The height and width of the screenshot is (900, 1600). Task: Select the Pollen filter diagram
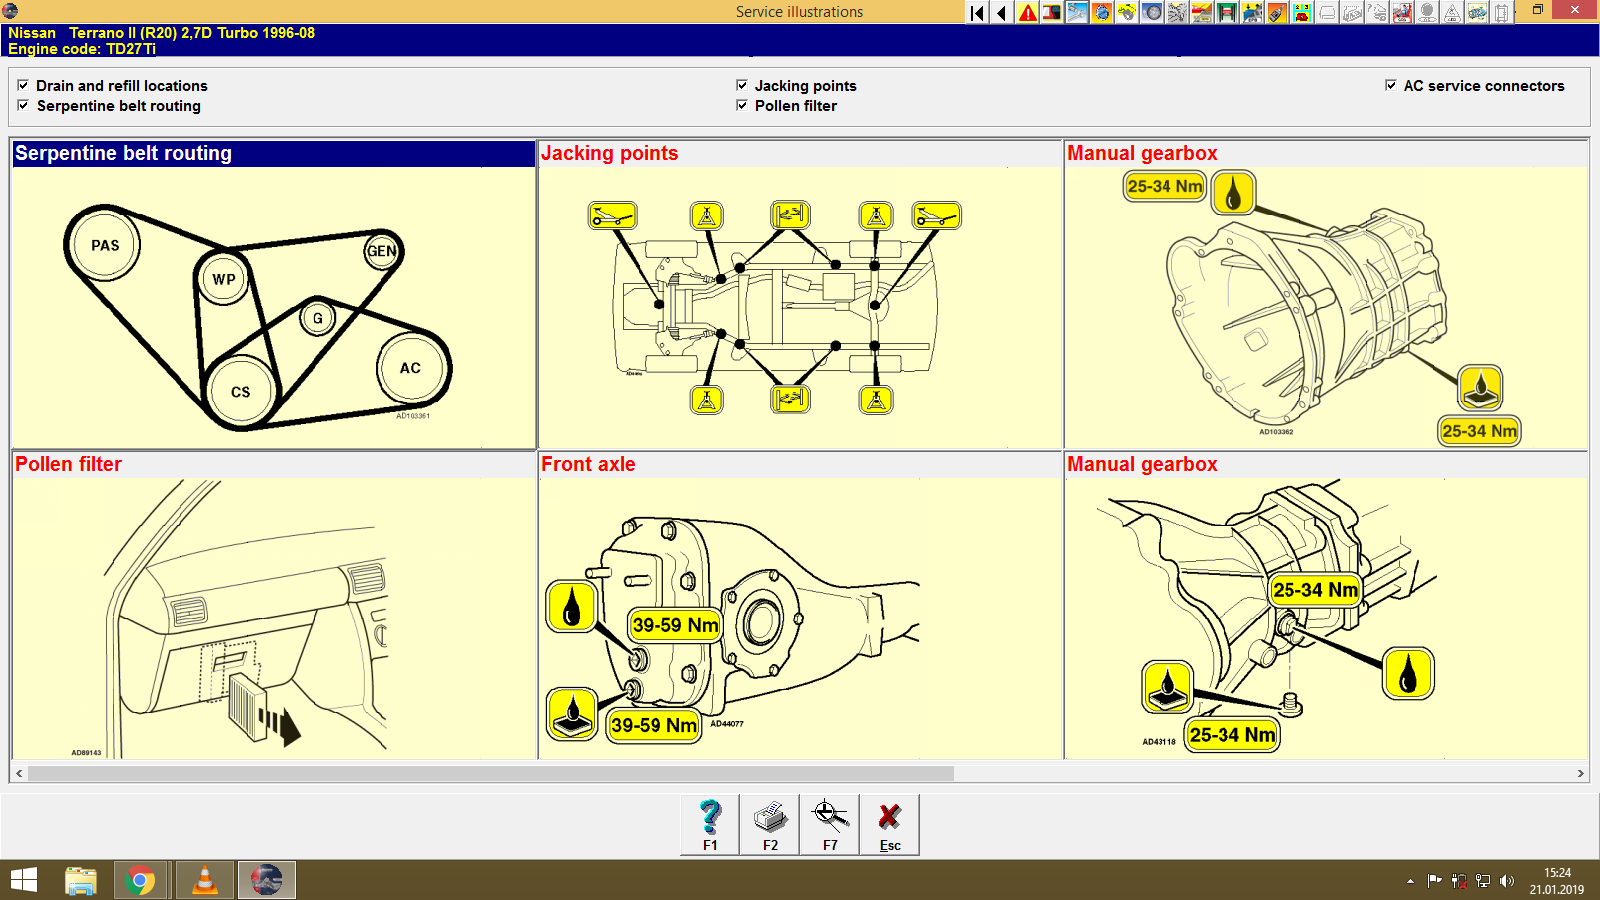coord(273,615)
